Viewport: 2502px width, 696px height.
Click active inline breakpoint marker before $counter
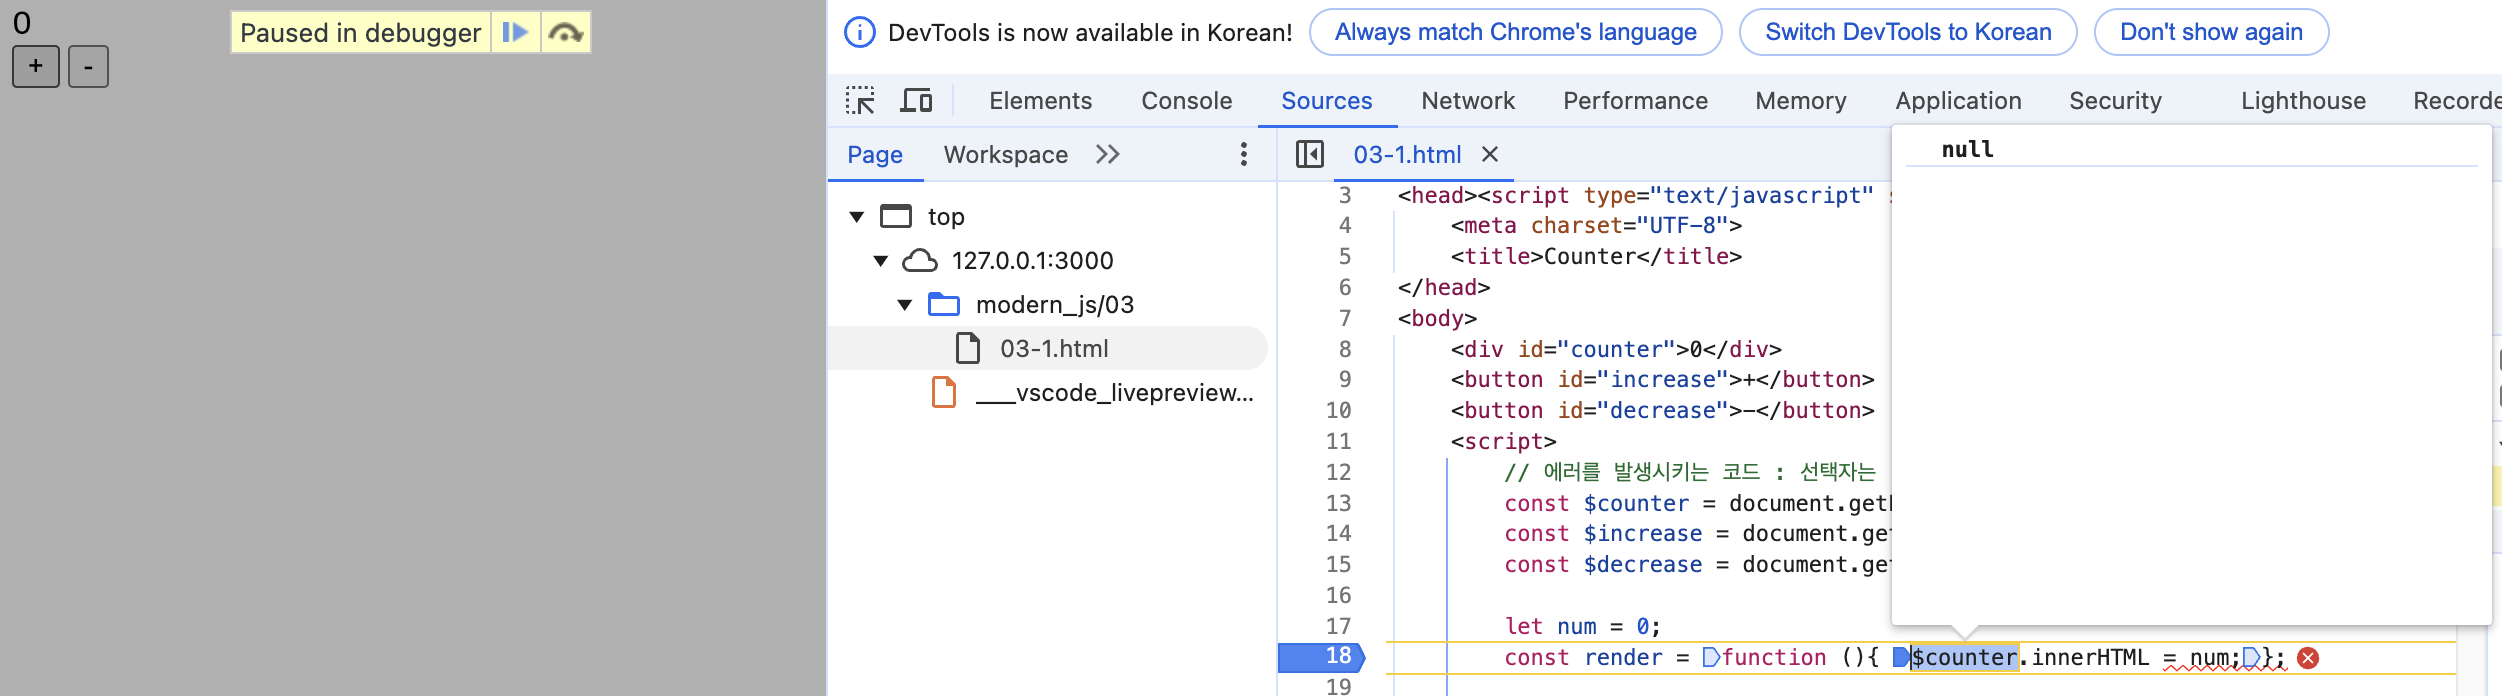[x=1901, y=657]
